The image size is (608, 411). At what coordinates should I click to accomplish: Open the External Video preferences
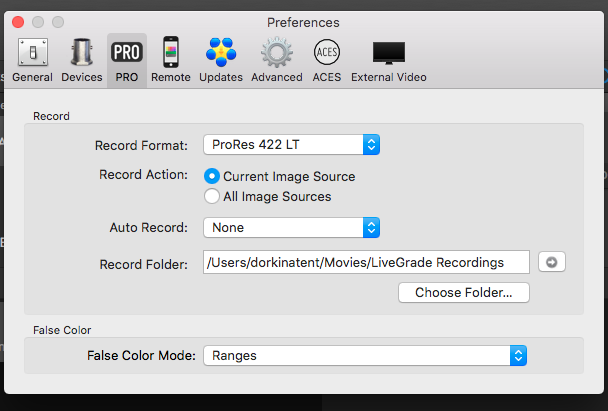tap(389, 59)
